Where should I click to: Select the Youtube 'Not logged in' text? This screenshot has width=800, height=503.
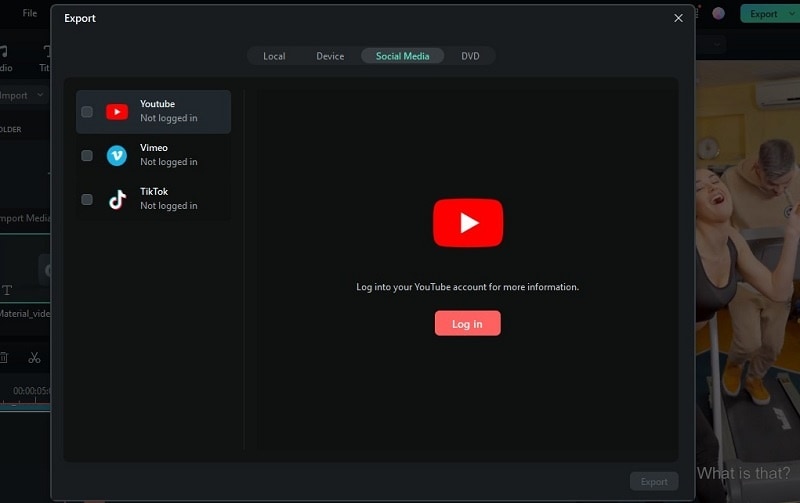pos(169,118)
